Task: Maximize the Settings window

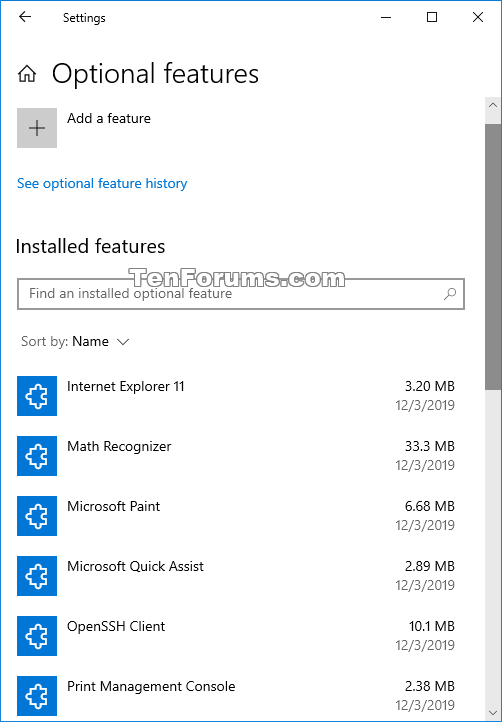Action: [x=432, y=17]
